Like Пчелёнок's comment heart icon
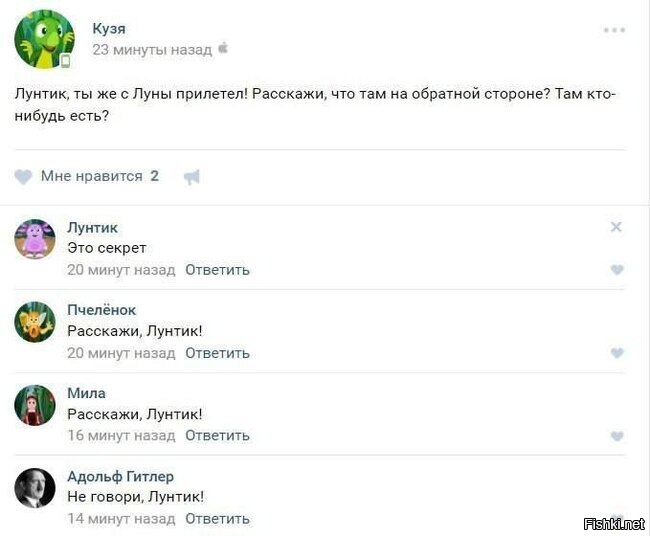This screenshot has height=536, width=650. coord(617,353)
